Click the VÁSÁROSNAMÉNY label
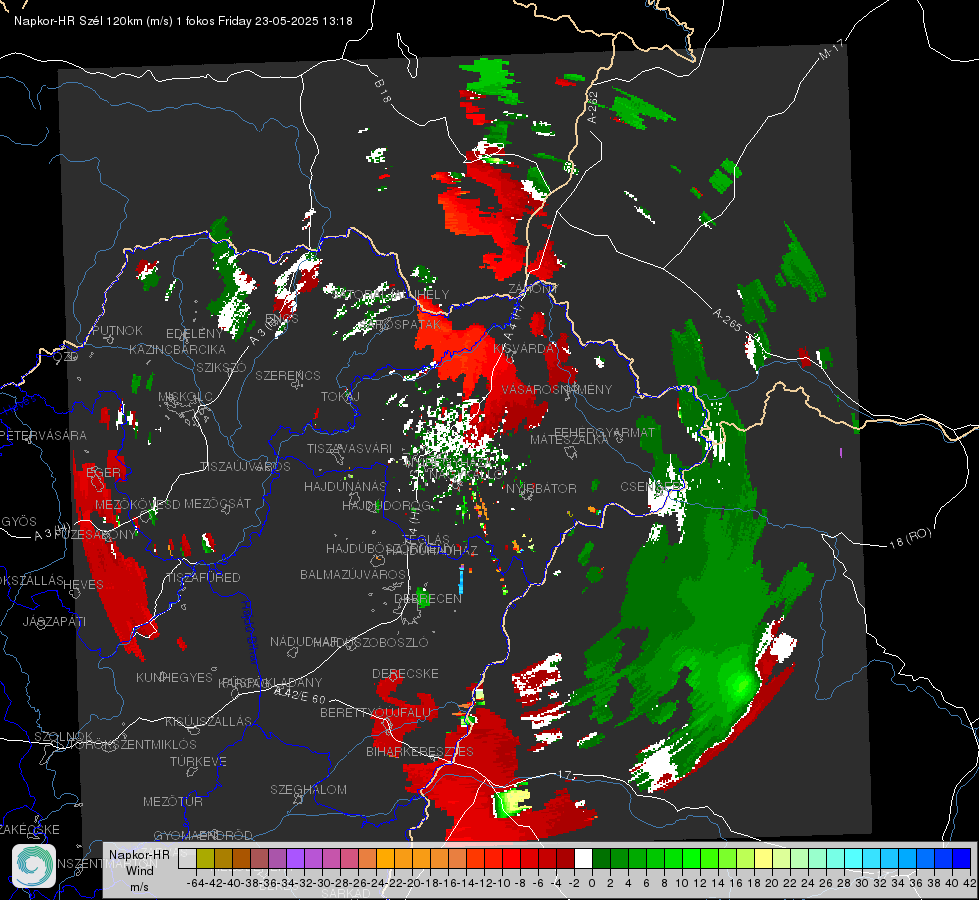 click(557, 389)
